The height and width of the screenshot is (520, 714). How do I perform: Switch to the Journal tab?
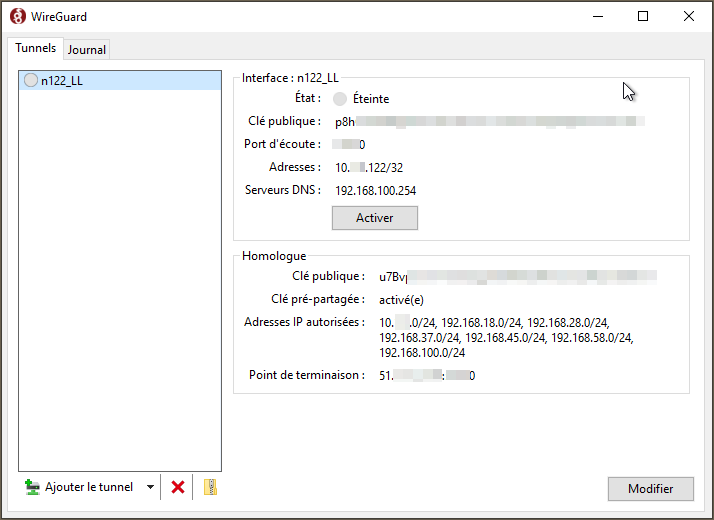[87, 50]
